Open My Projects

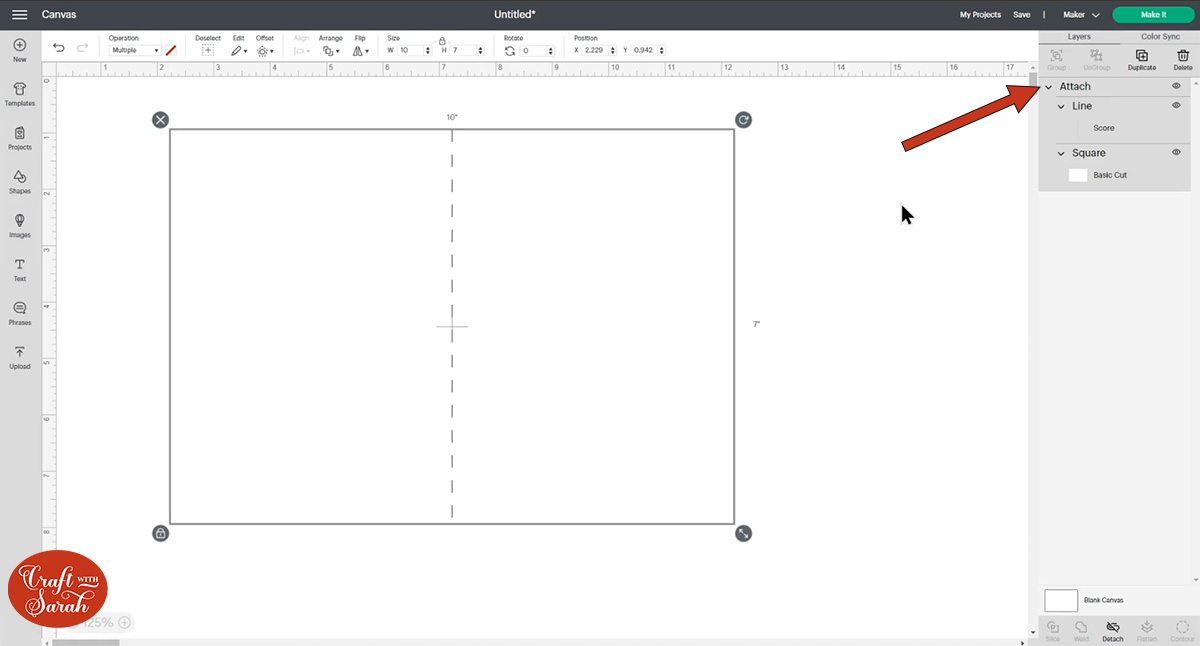point(980,15)
